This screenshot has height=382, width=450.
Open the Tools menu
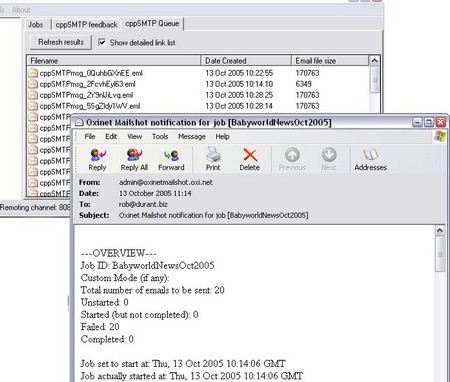pos(160,136)
